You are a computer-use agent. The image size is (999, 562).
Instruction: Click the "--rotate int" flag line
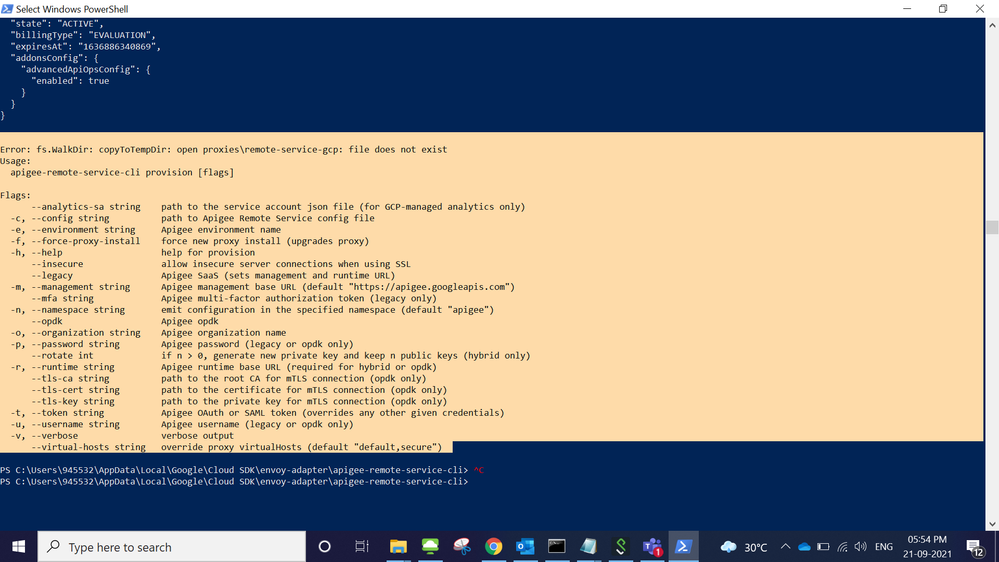click(280, 356)
